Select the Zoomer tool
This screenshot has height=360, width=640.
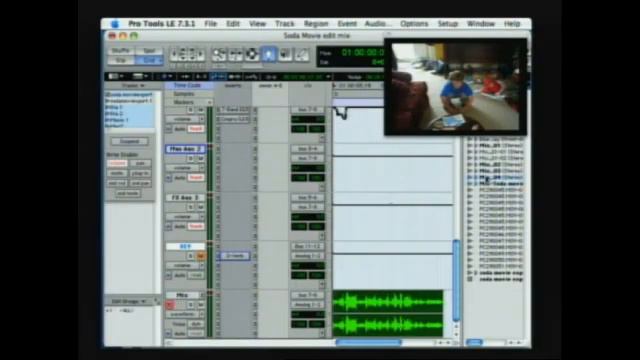point(219,54)
